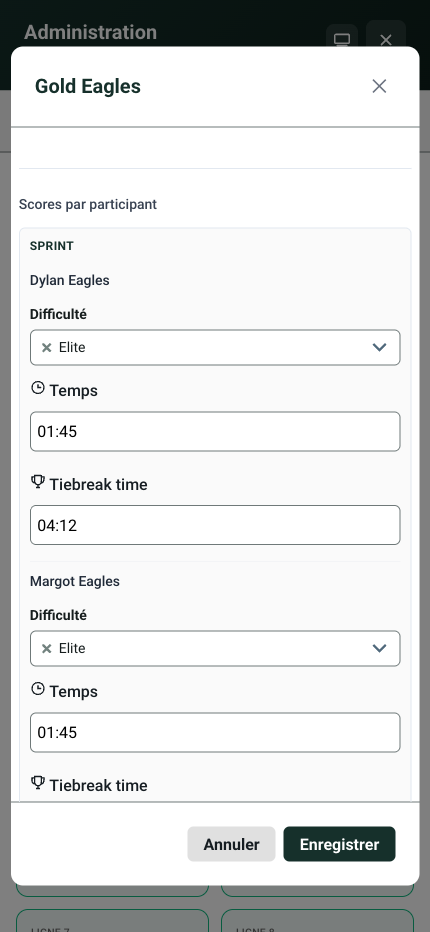Clear Elite difficulty for Margot Eagles
Viewport: 430px width, 932px height.
(x=46, y=648)
